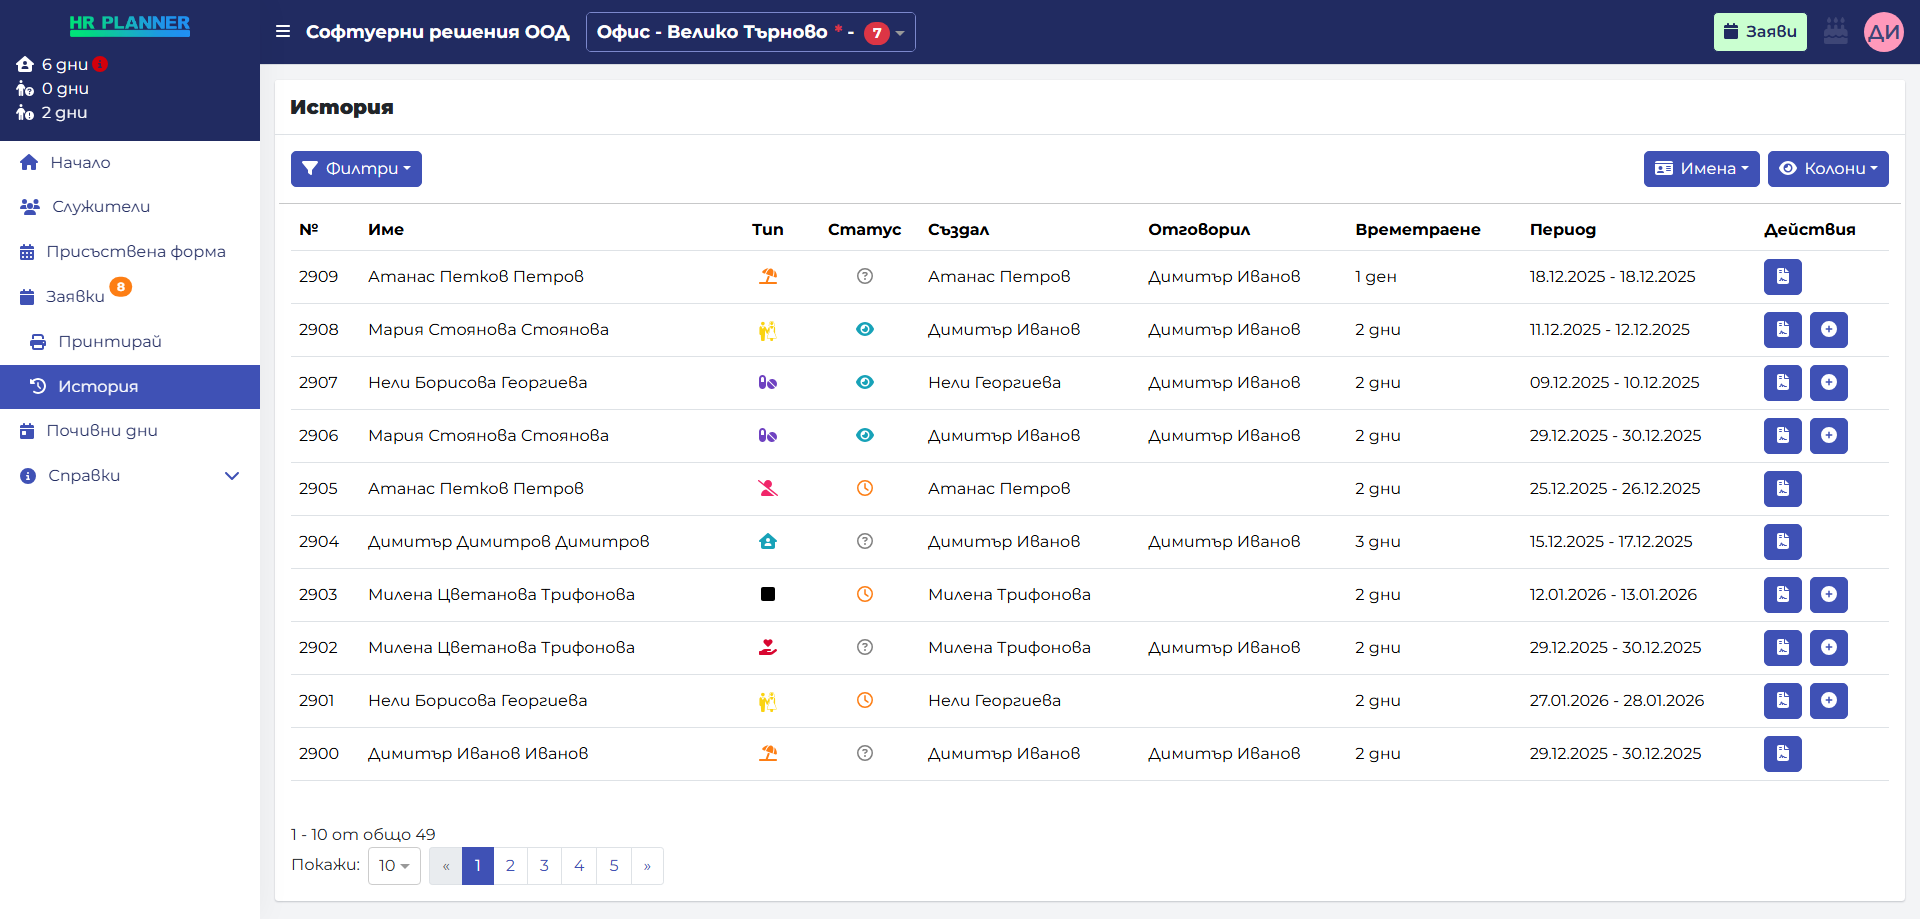This screenshot has height=919, width=1920.
Task: Click the pills sick-leave icon for Нели Георгиева row 2907
Action: pyautogui.click(x=768, y=382)
